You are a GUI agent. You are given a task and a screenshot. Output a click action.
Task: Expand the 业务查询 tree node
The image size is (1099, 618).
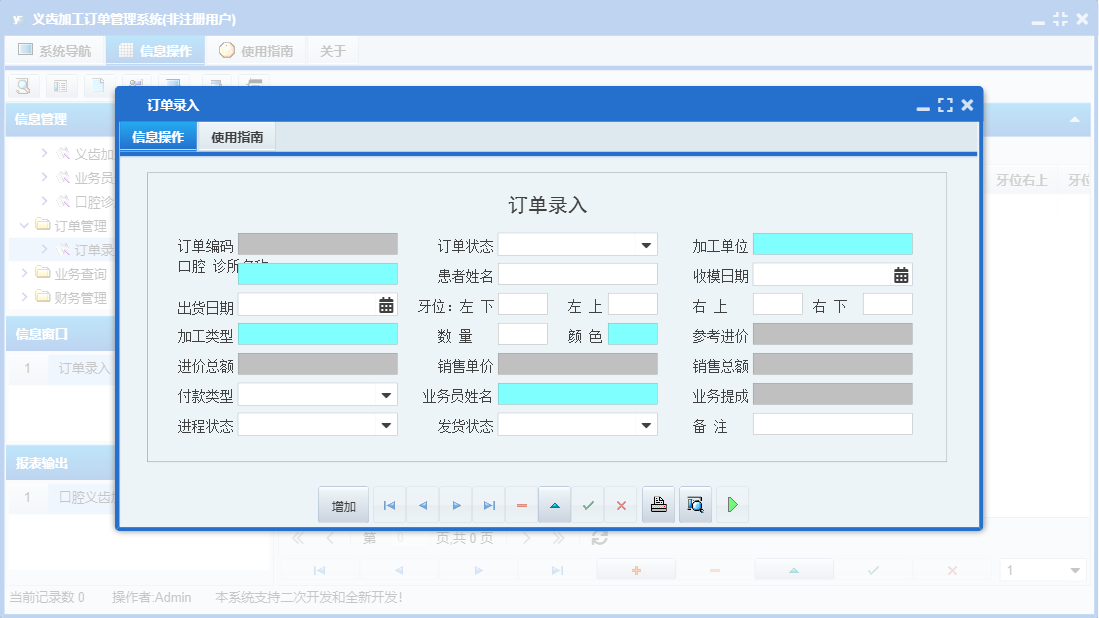coord(23,273)
